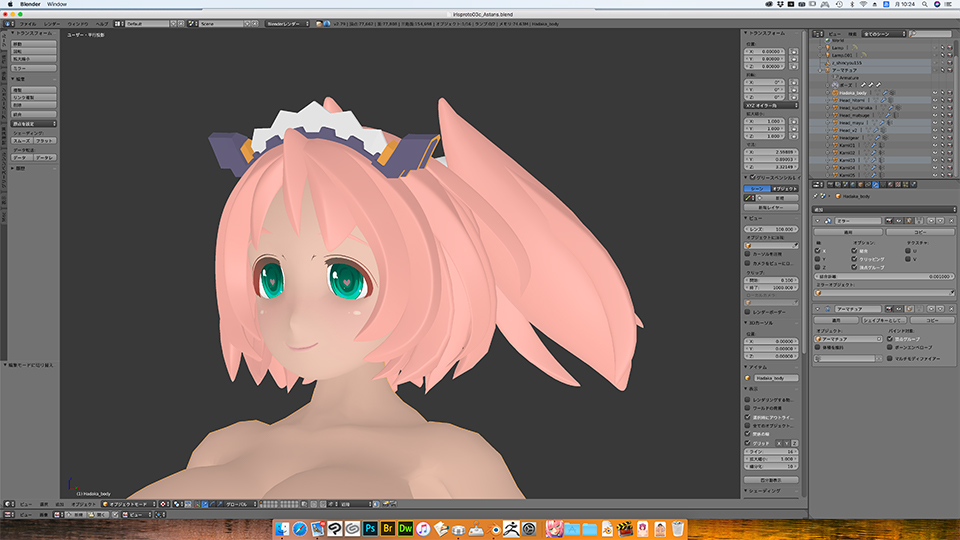Open the modifier 追加 dropdown
Screen dimensions: 960x540
point(884,209)
